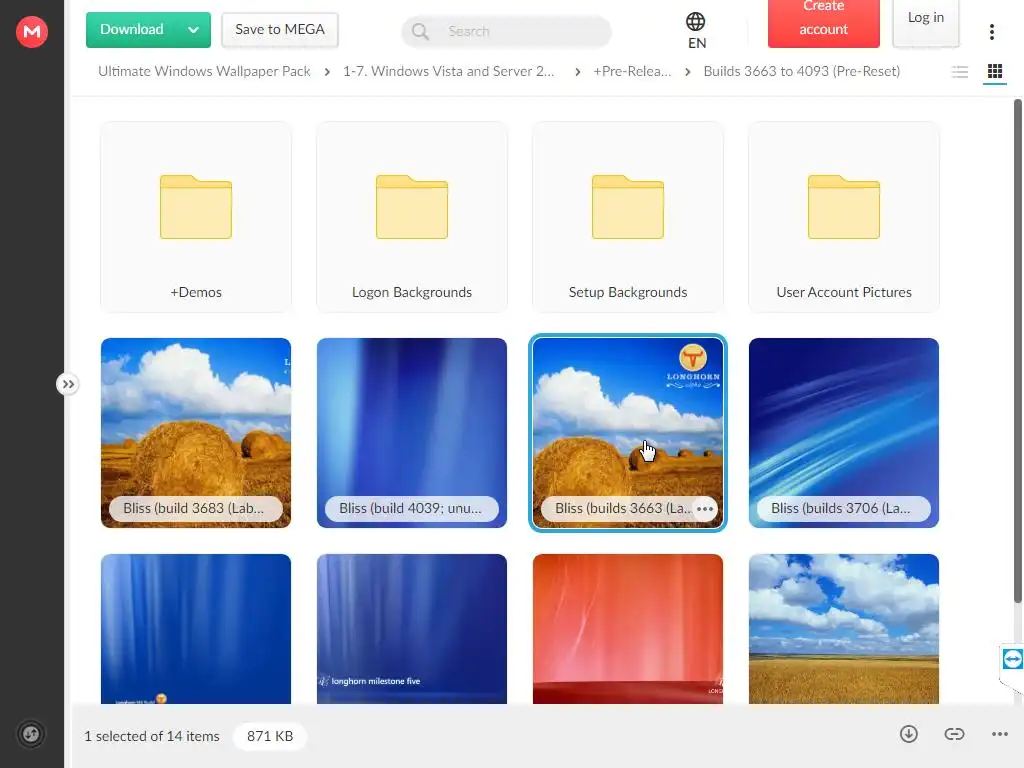
Task: Select the blue aurora wallpaper with Longhorn logo
Action: click(x=196, y=628)
